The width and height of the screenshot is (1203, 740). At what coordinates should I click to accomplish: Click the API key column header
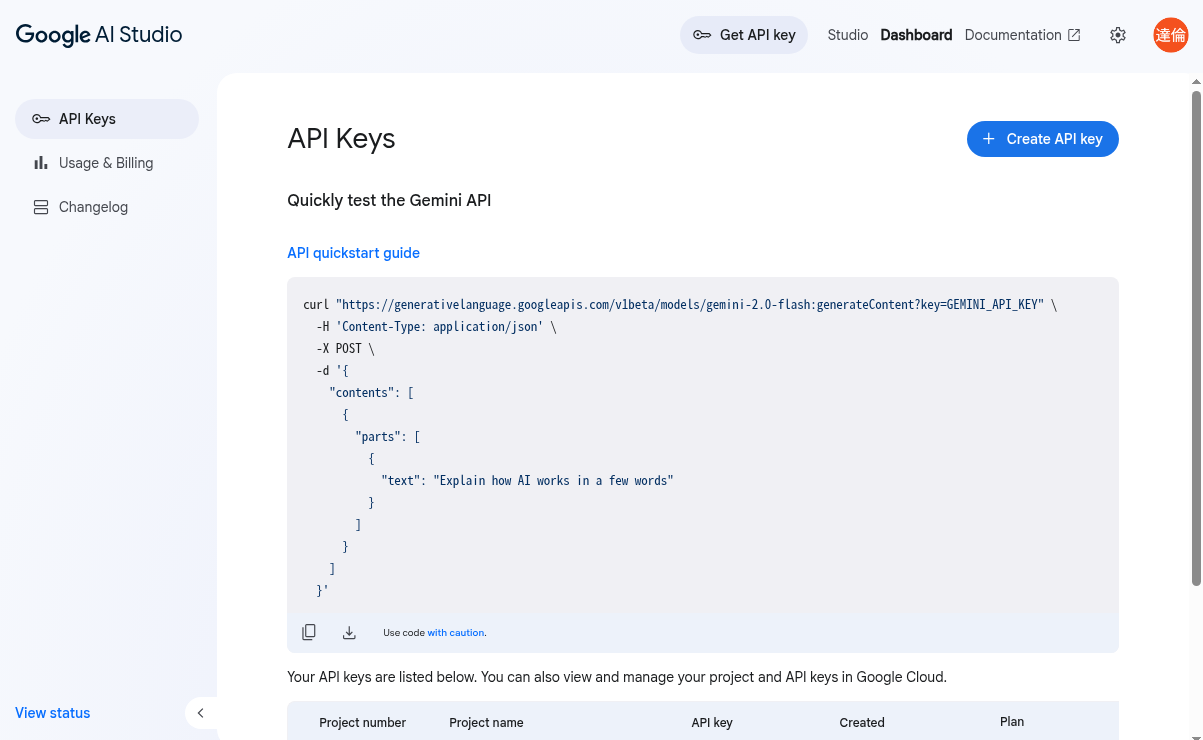[x=712, y=722]
